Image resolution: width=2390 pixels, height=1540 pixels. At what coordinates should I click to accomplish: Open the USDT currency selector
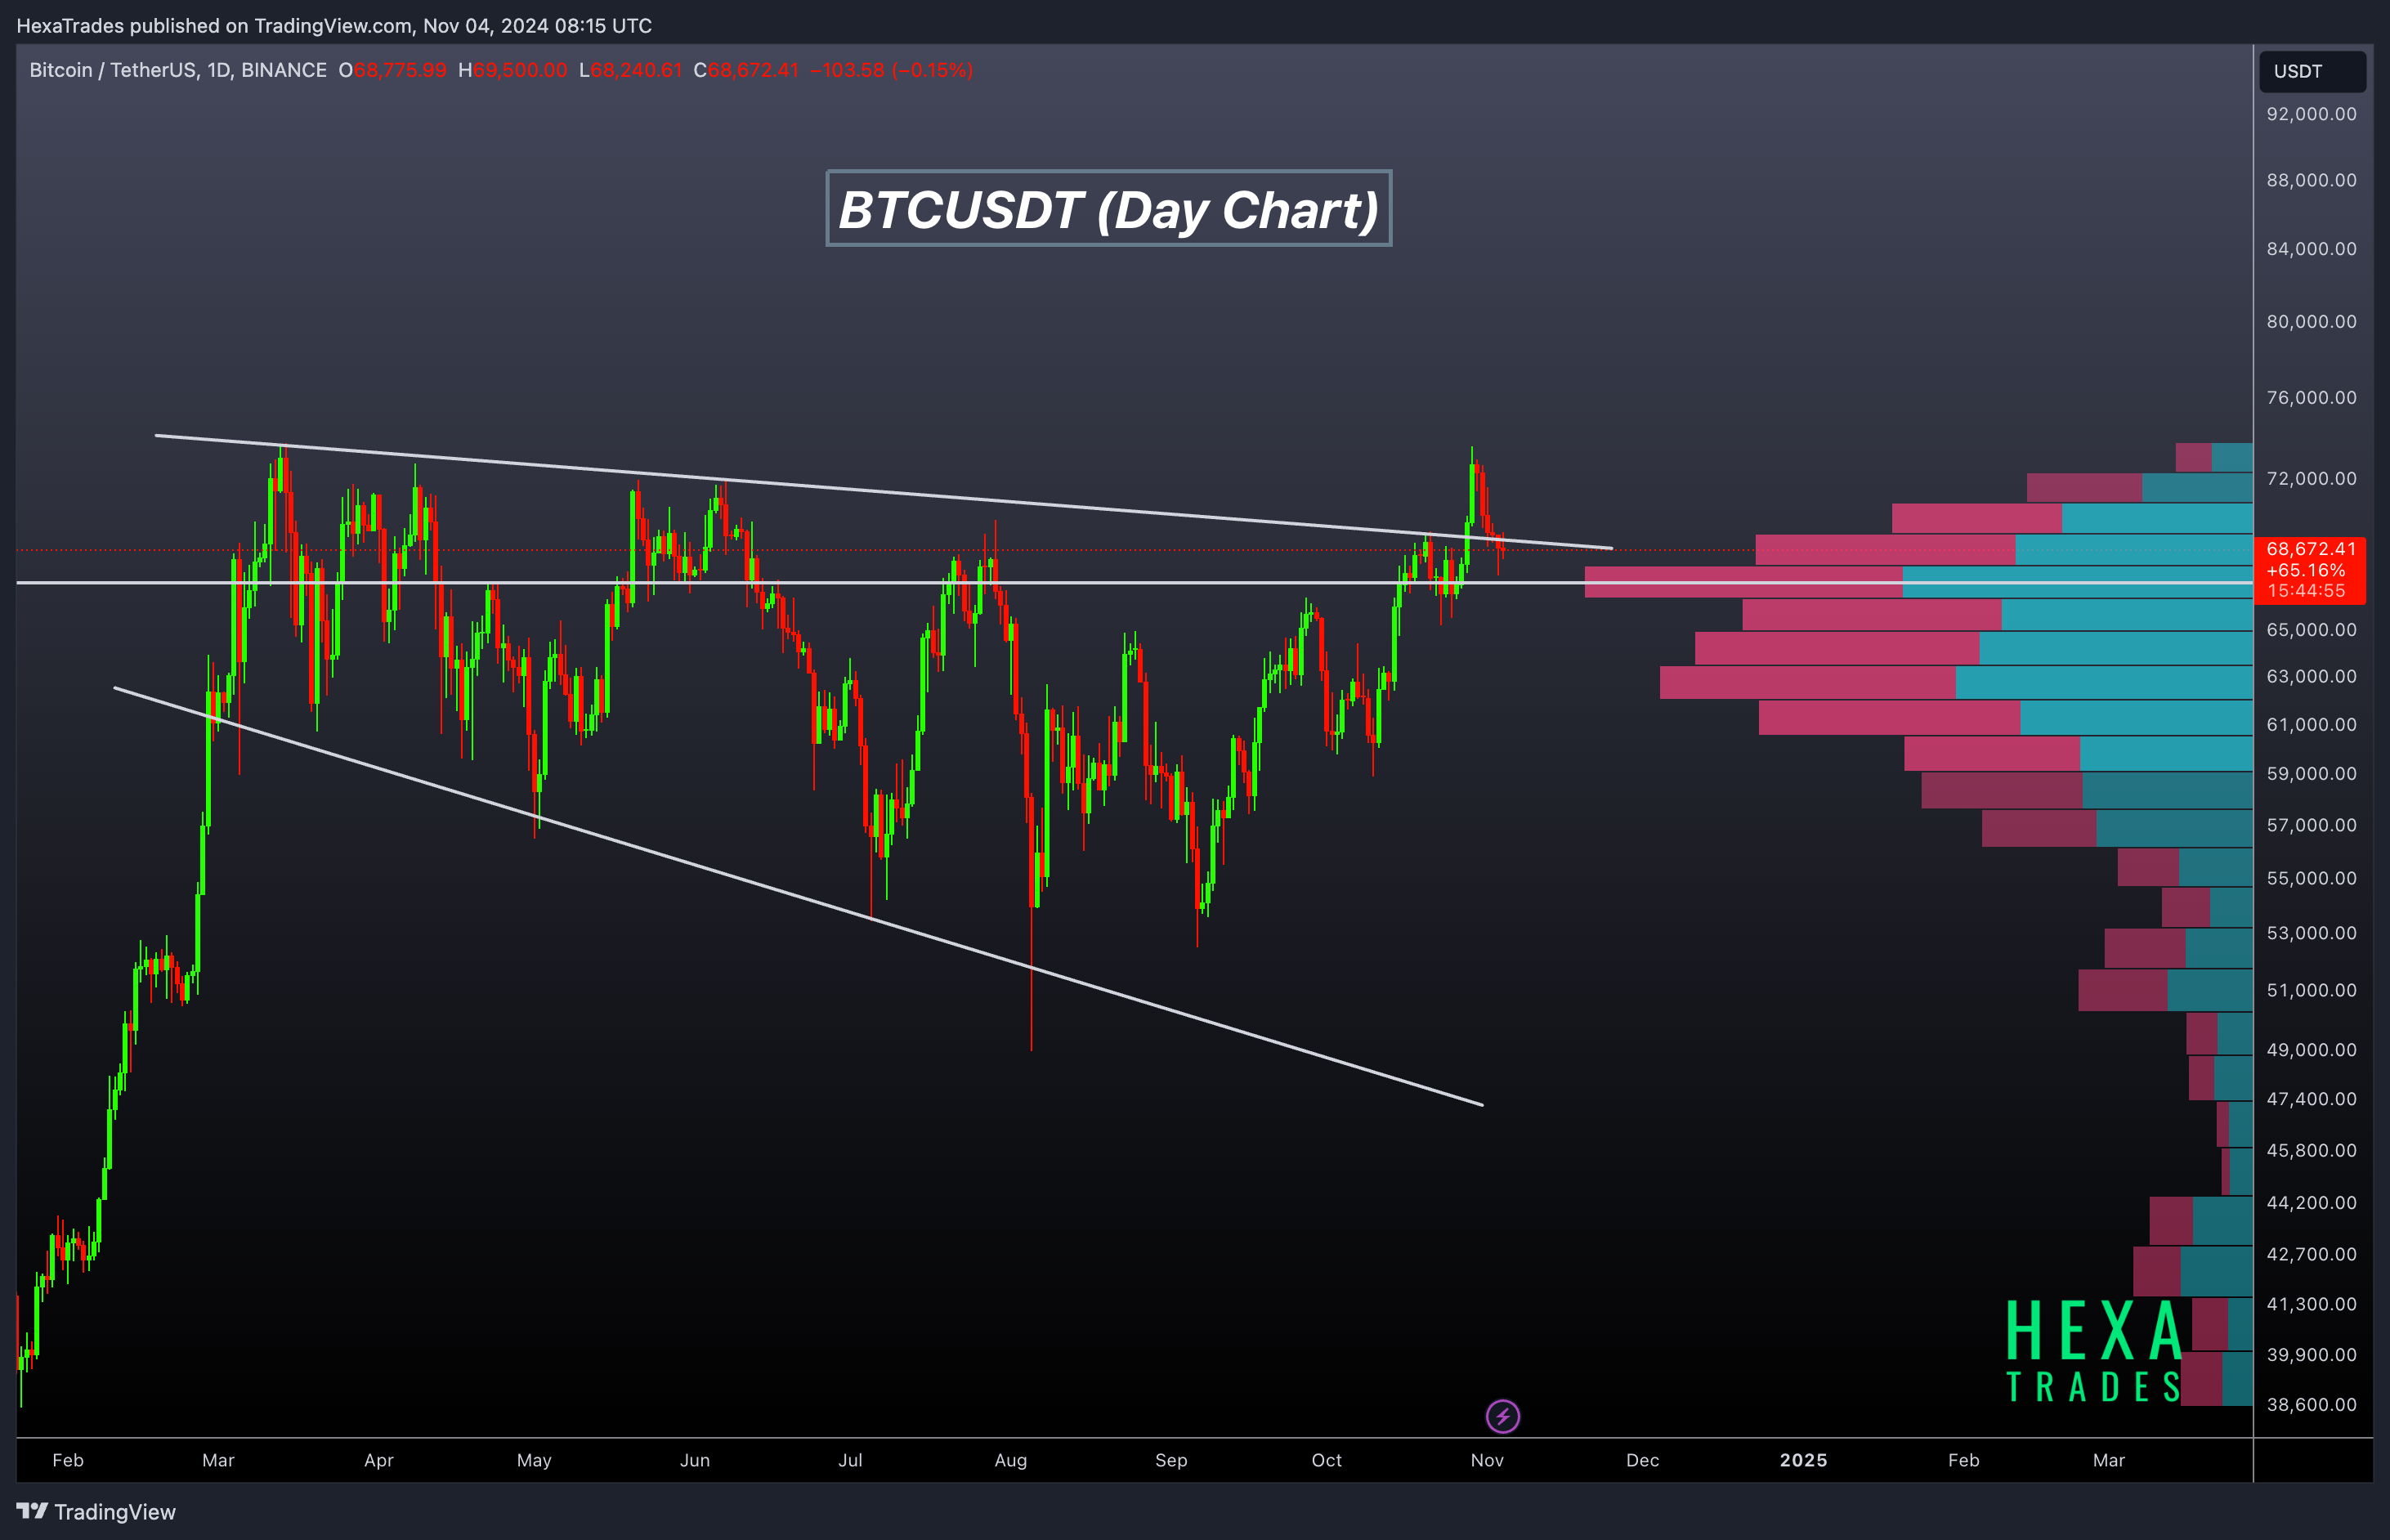[x=2312, y=71]
